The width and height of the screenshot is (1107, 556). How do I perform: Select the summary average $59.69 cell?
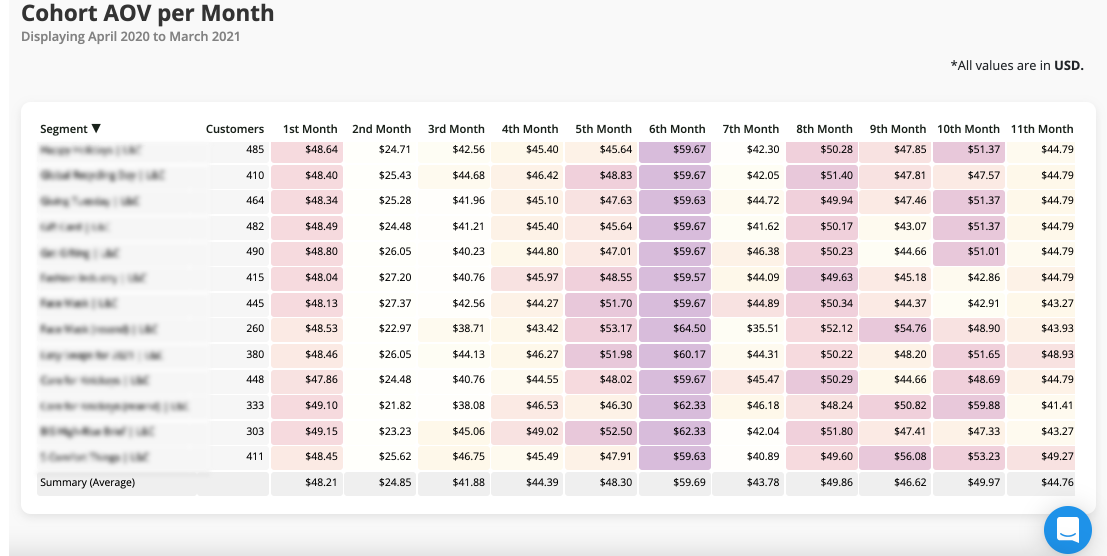pos(676,483)
